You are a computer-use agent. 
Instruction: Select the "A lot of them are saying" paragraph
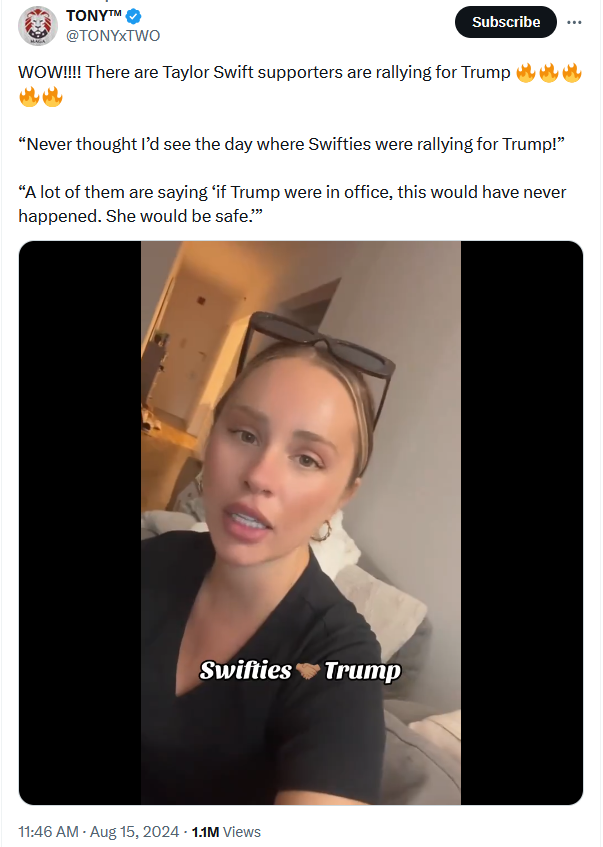[292, 204]
